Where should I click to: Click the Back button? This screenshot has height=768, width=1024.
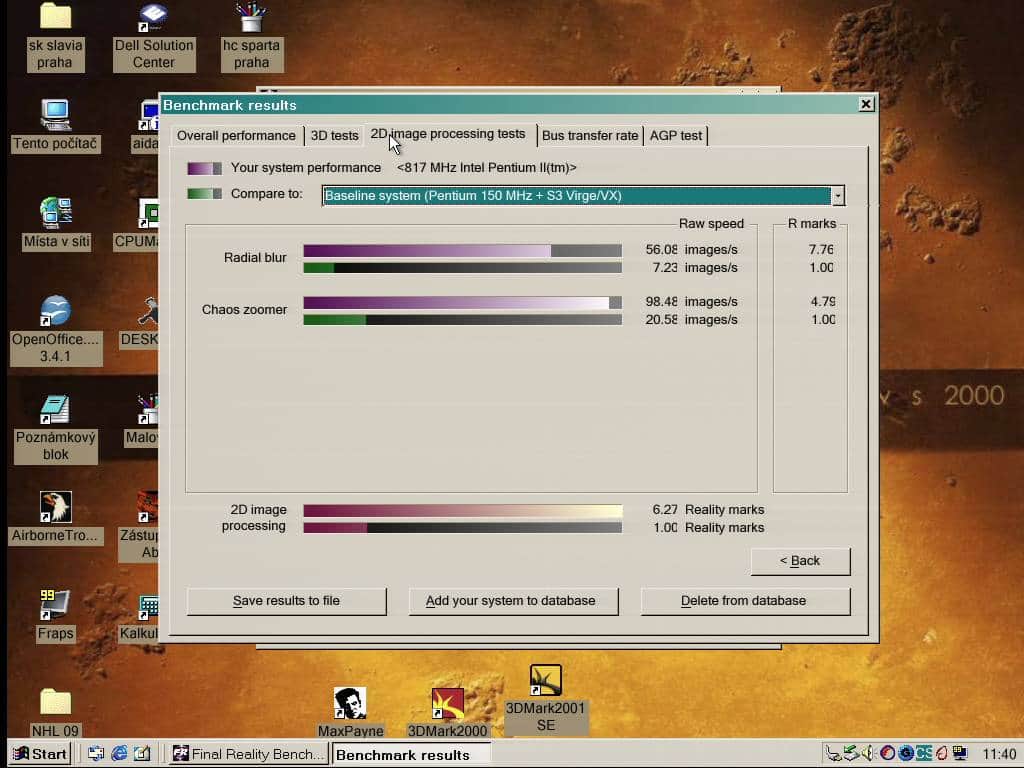[x=800, y=561]
